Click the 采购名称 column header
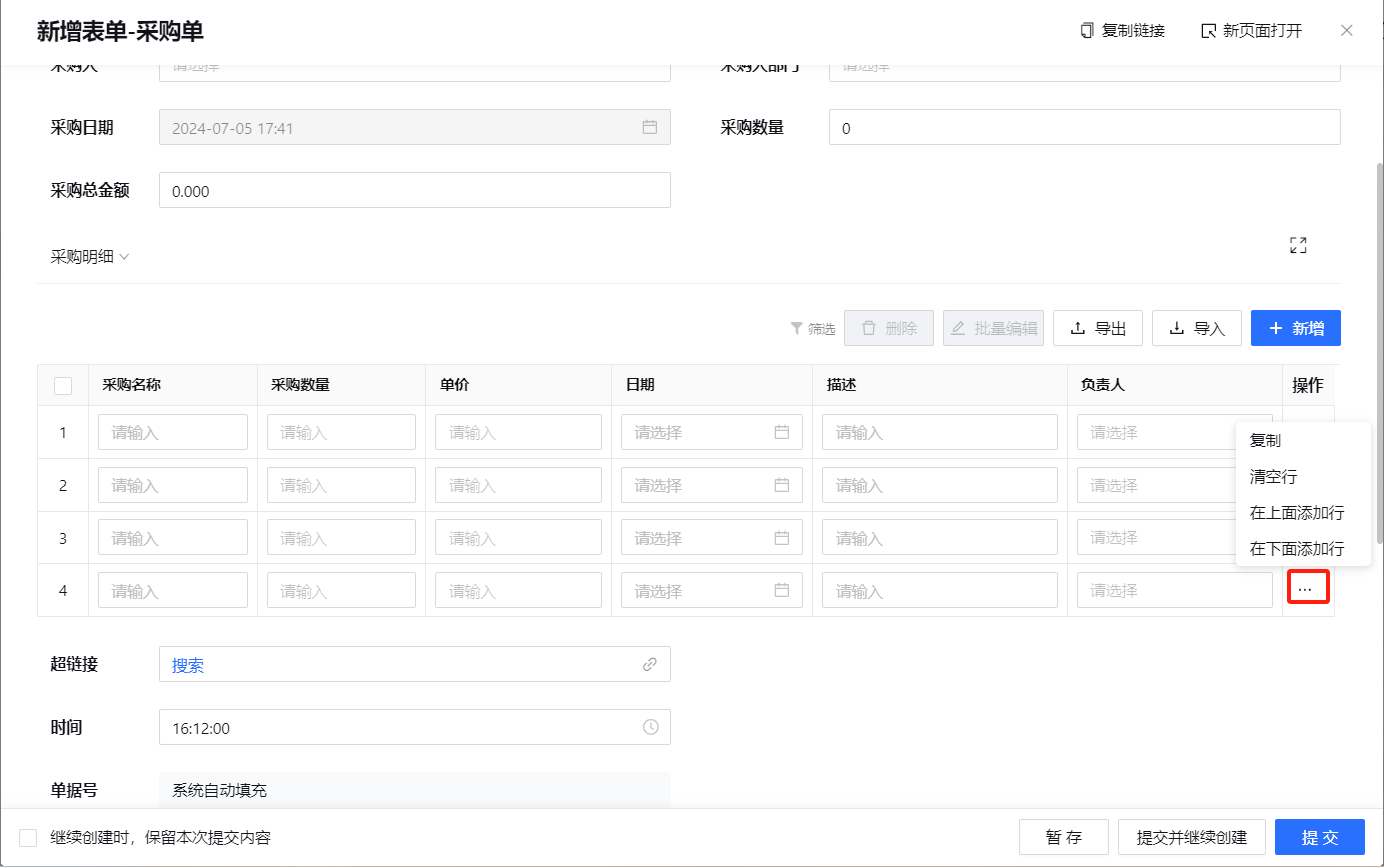 tap(173, 385)
